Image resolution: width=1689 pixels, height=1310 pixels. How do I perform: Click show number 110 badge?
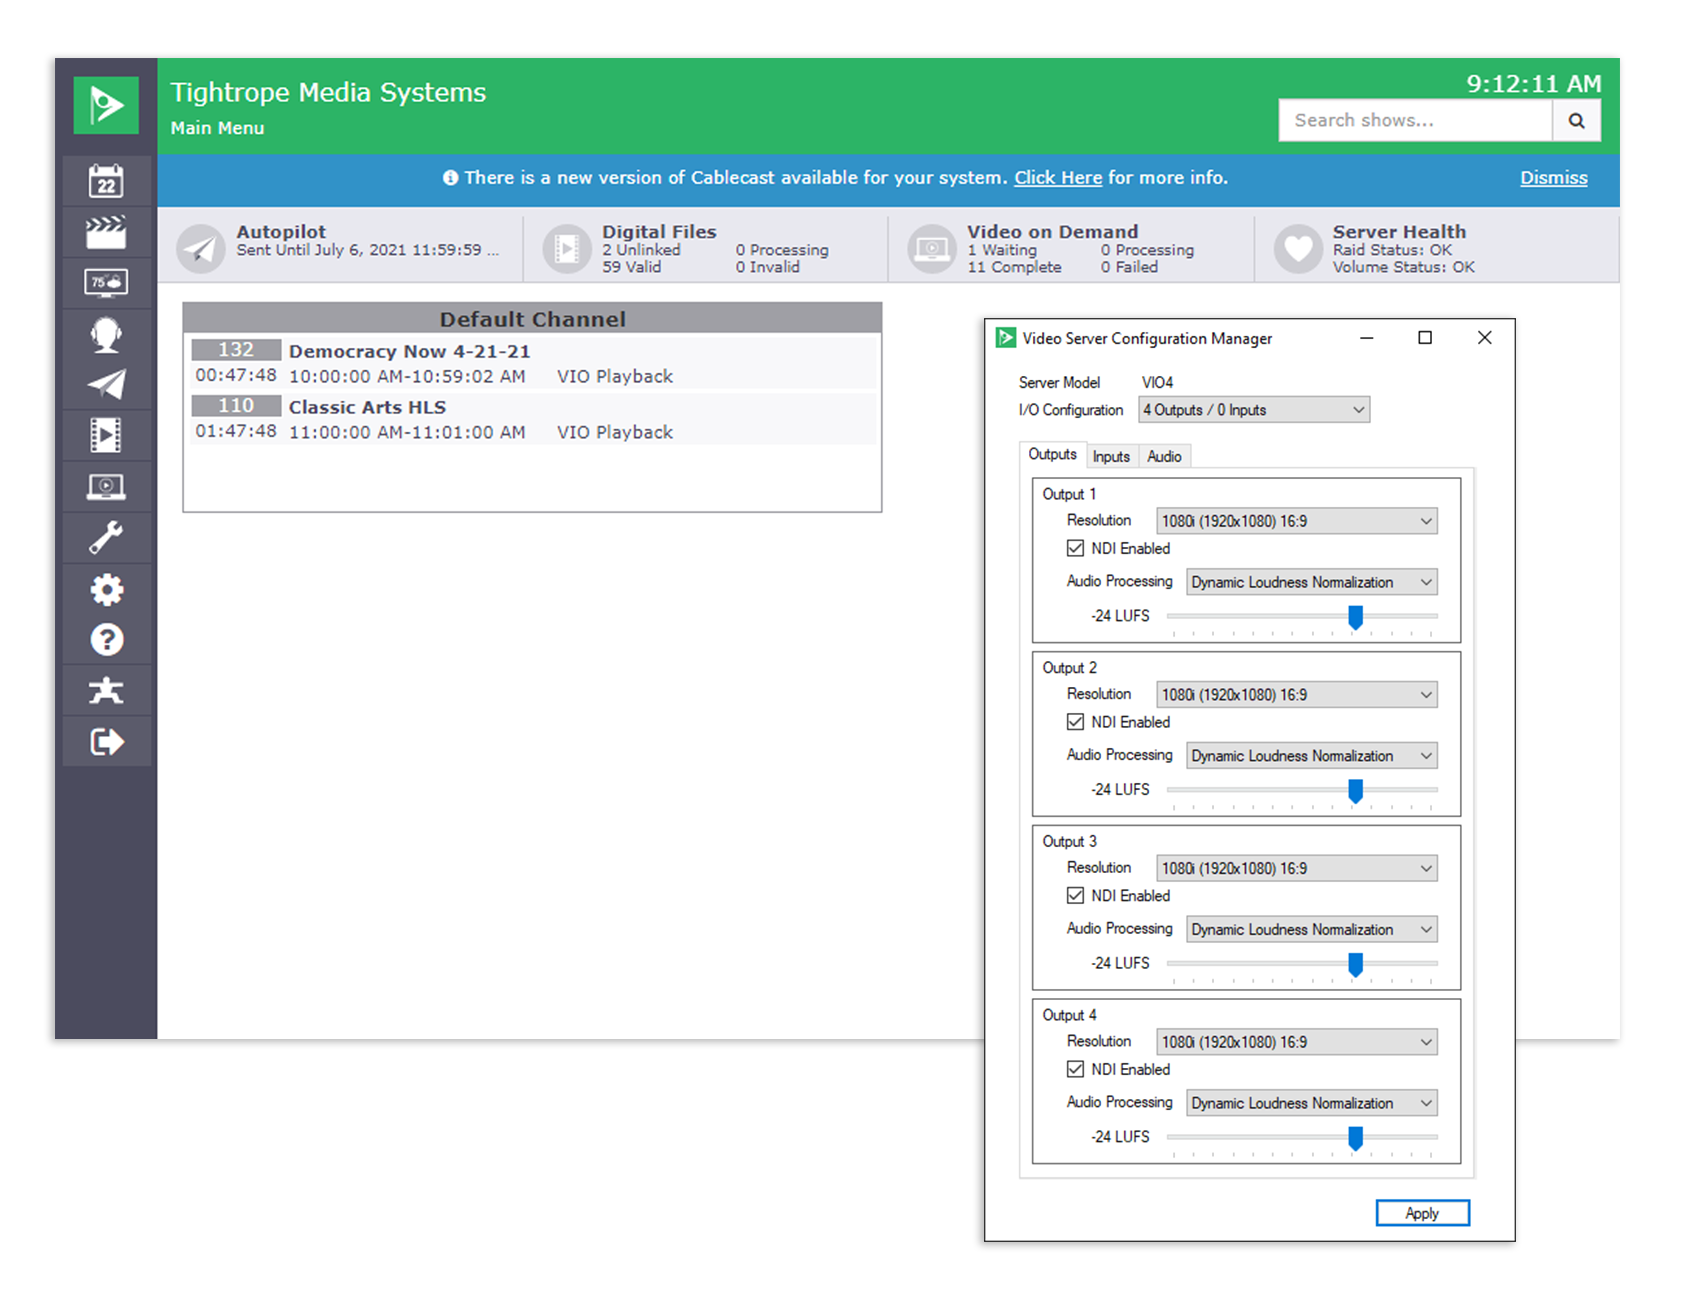236,406
